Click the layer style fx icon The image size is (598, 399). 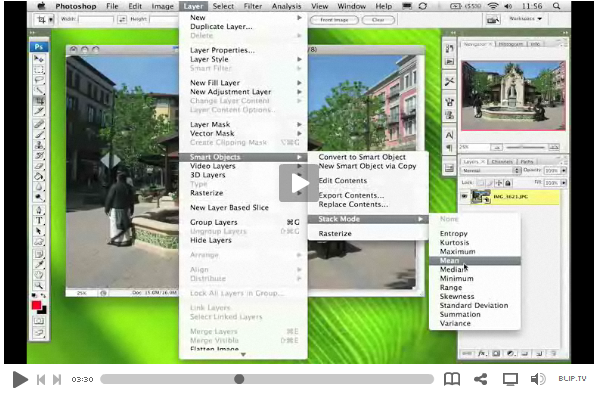coord(482,354)
